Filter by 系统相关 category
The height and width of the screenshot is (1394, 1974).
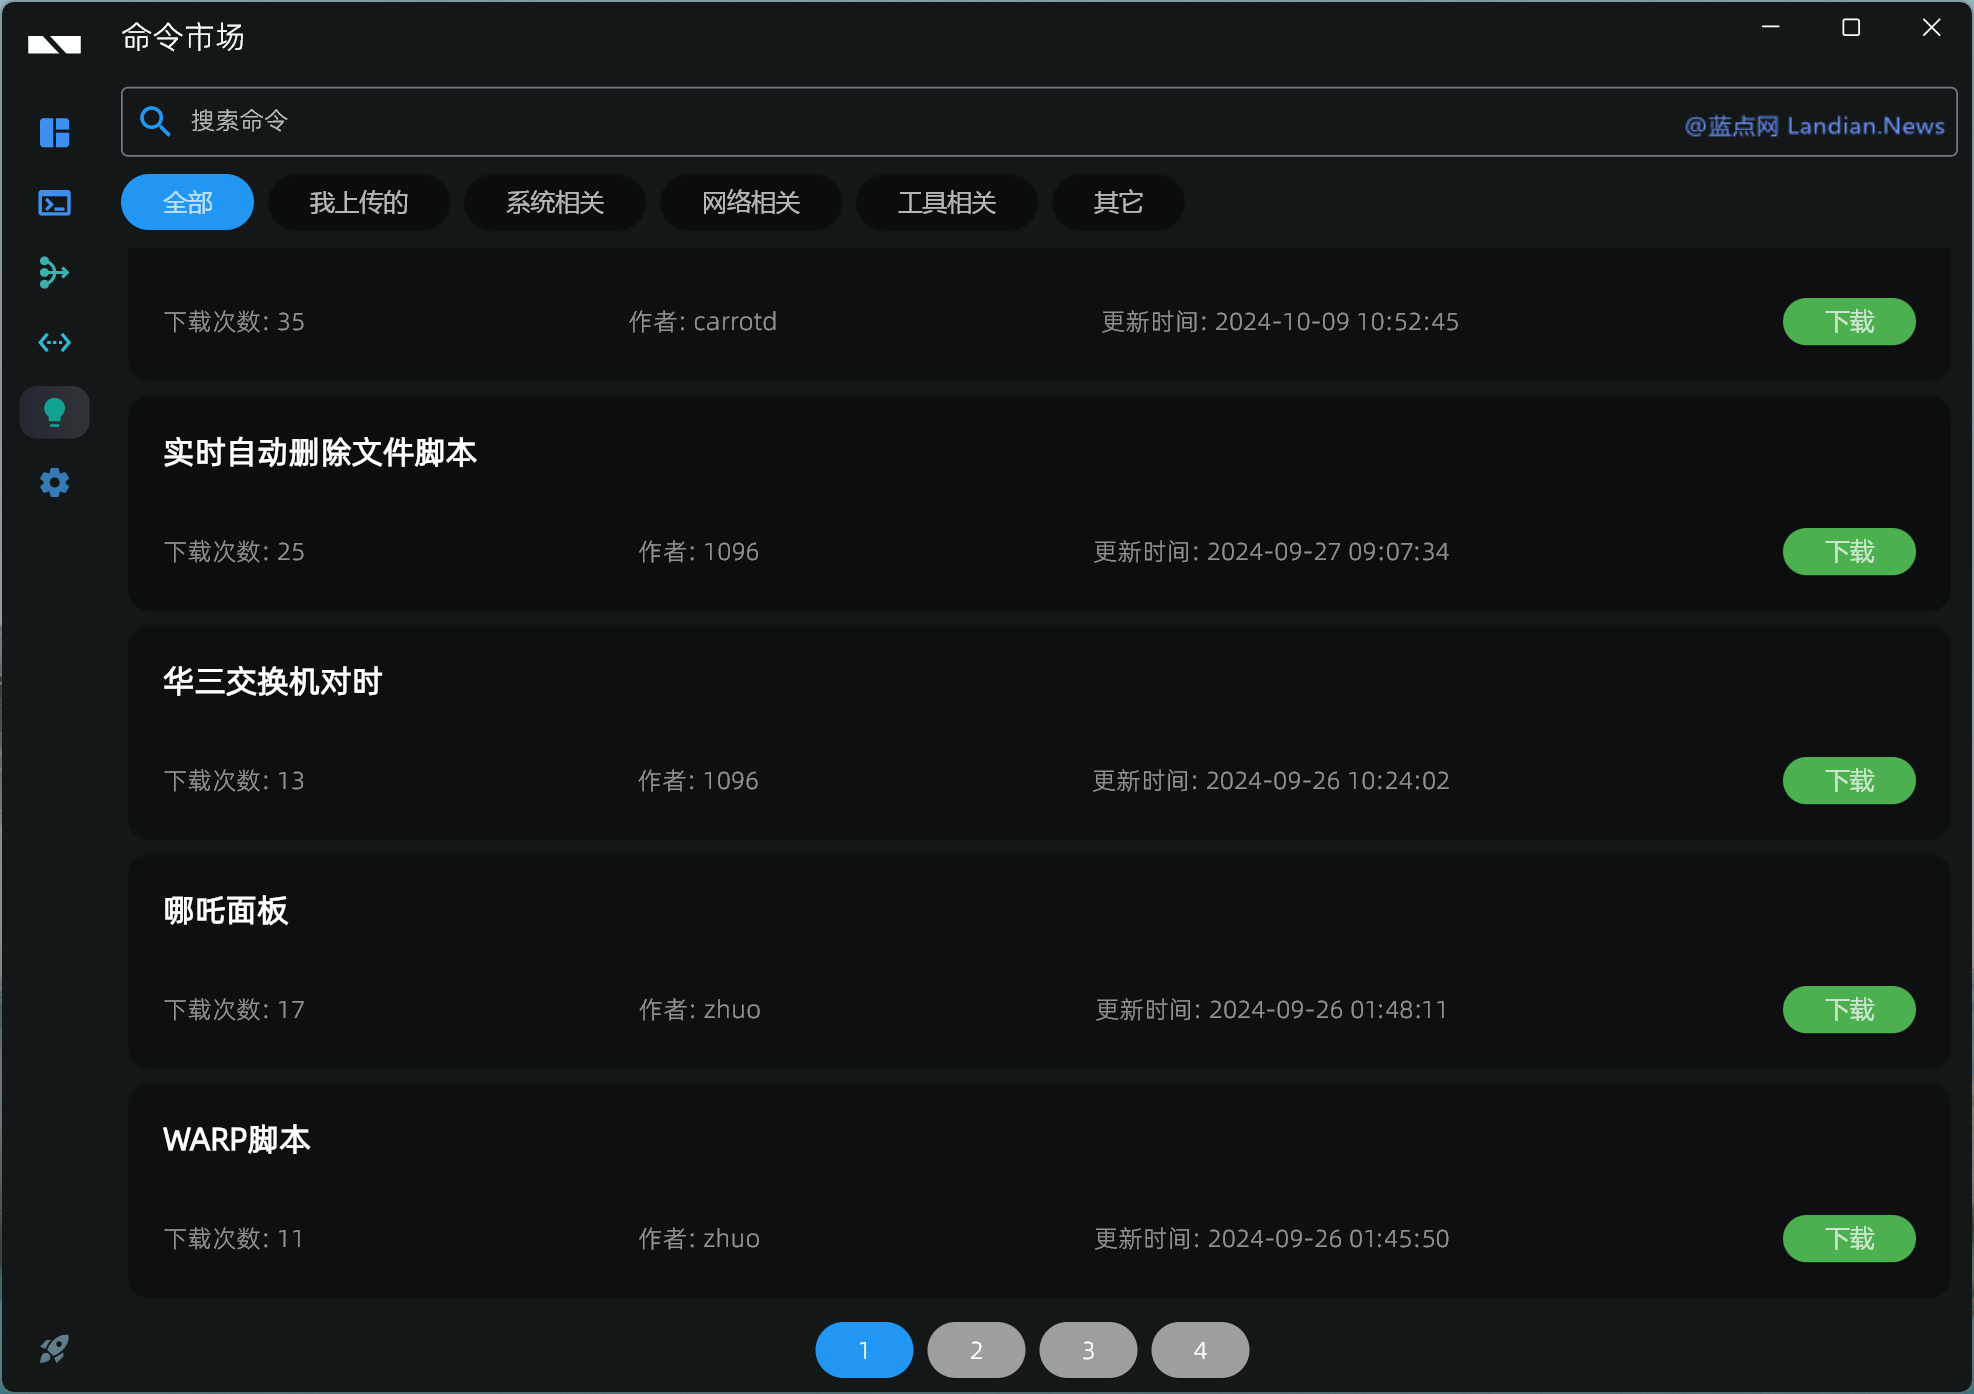tap(554, 202)
